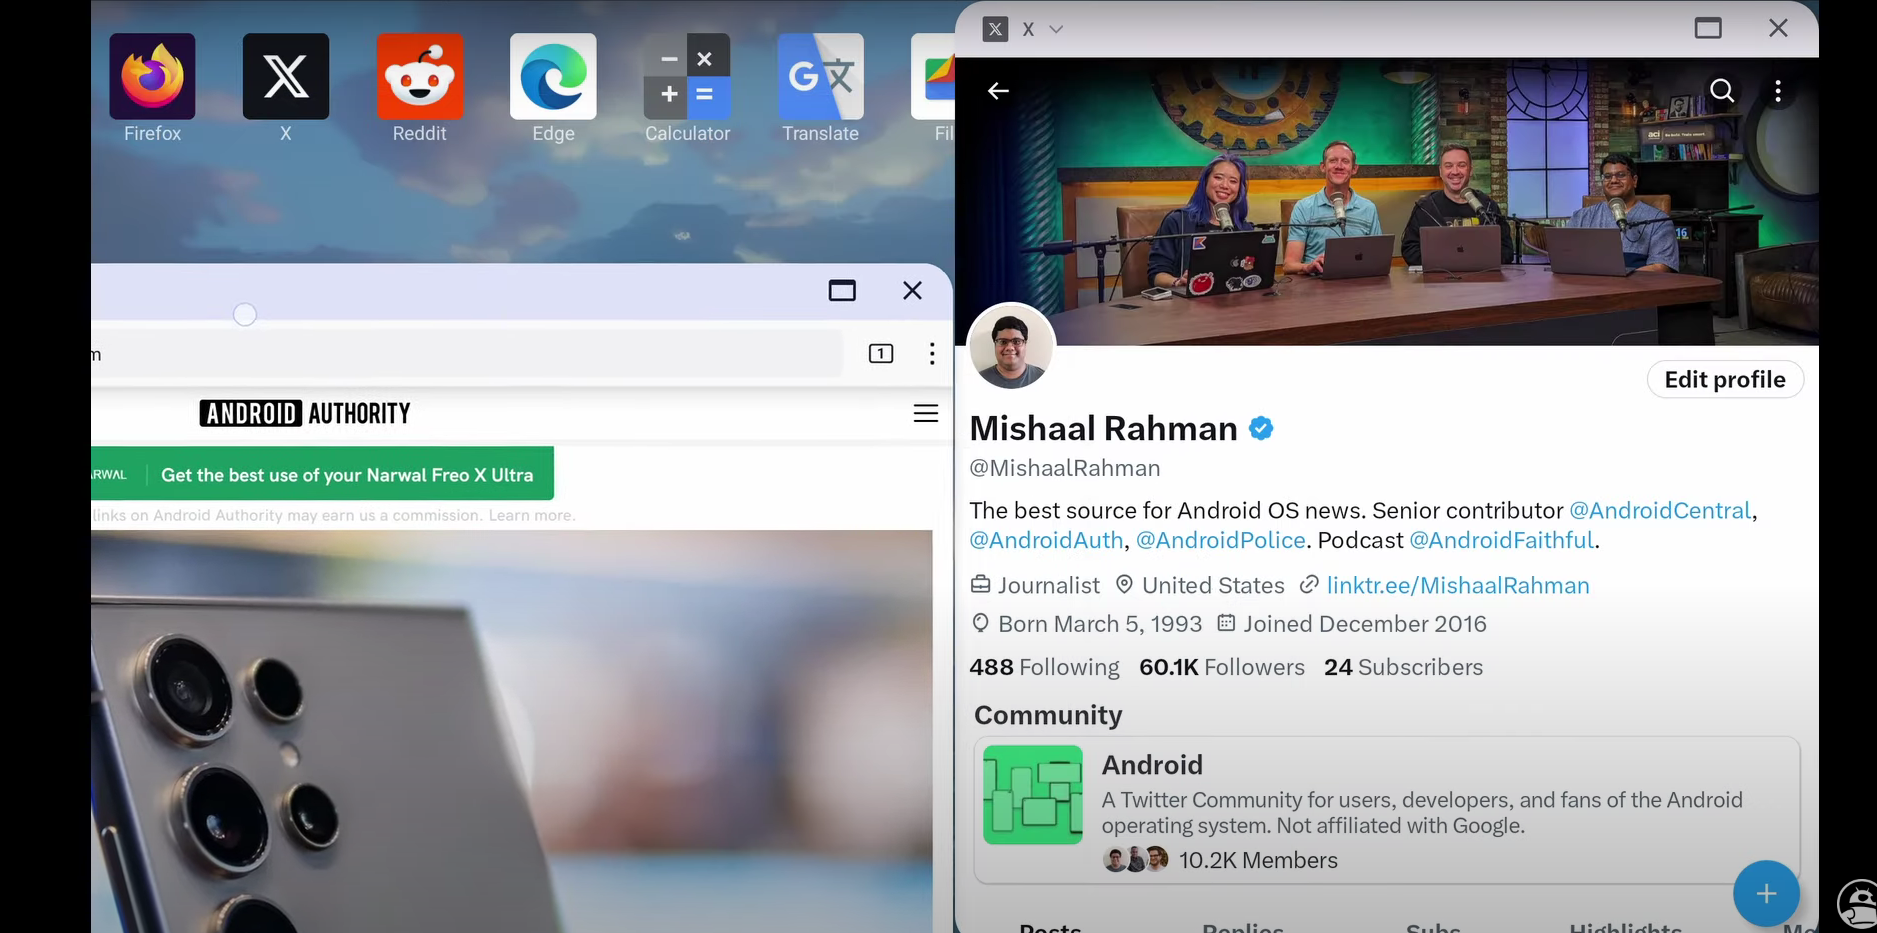Click the Edit profile button

pos(1725,379)
